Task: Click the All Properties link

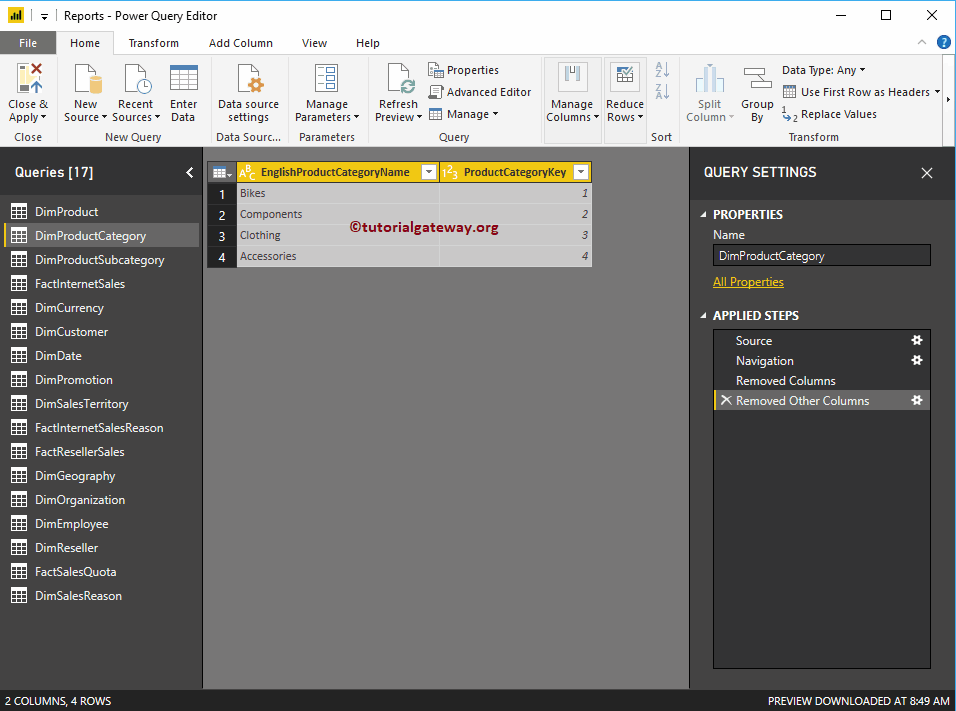Action: click(748, 282)
